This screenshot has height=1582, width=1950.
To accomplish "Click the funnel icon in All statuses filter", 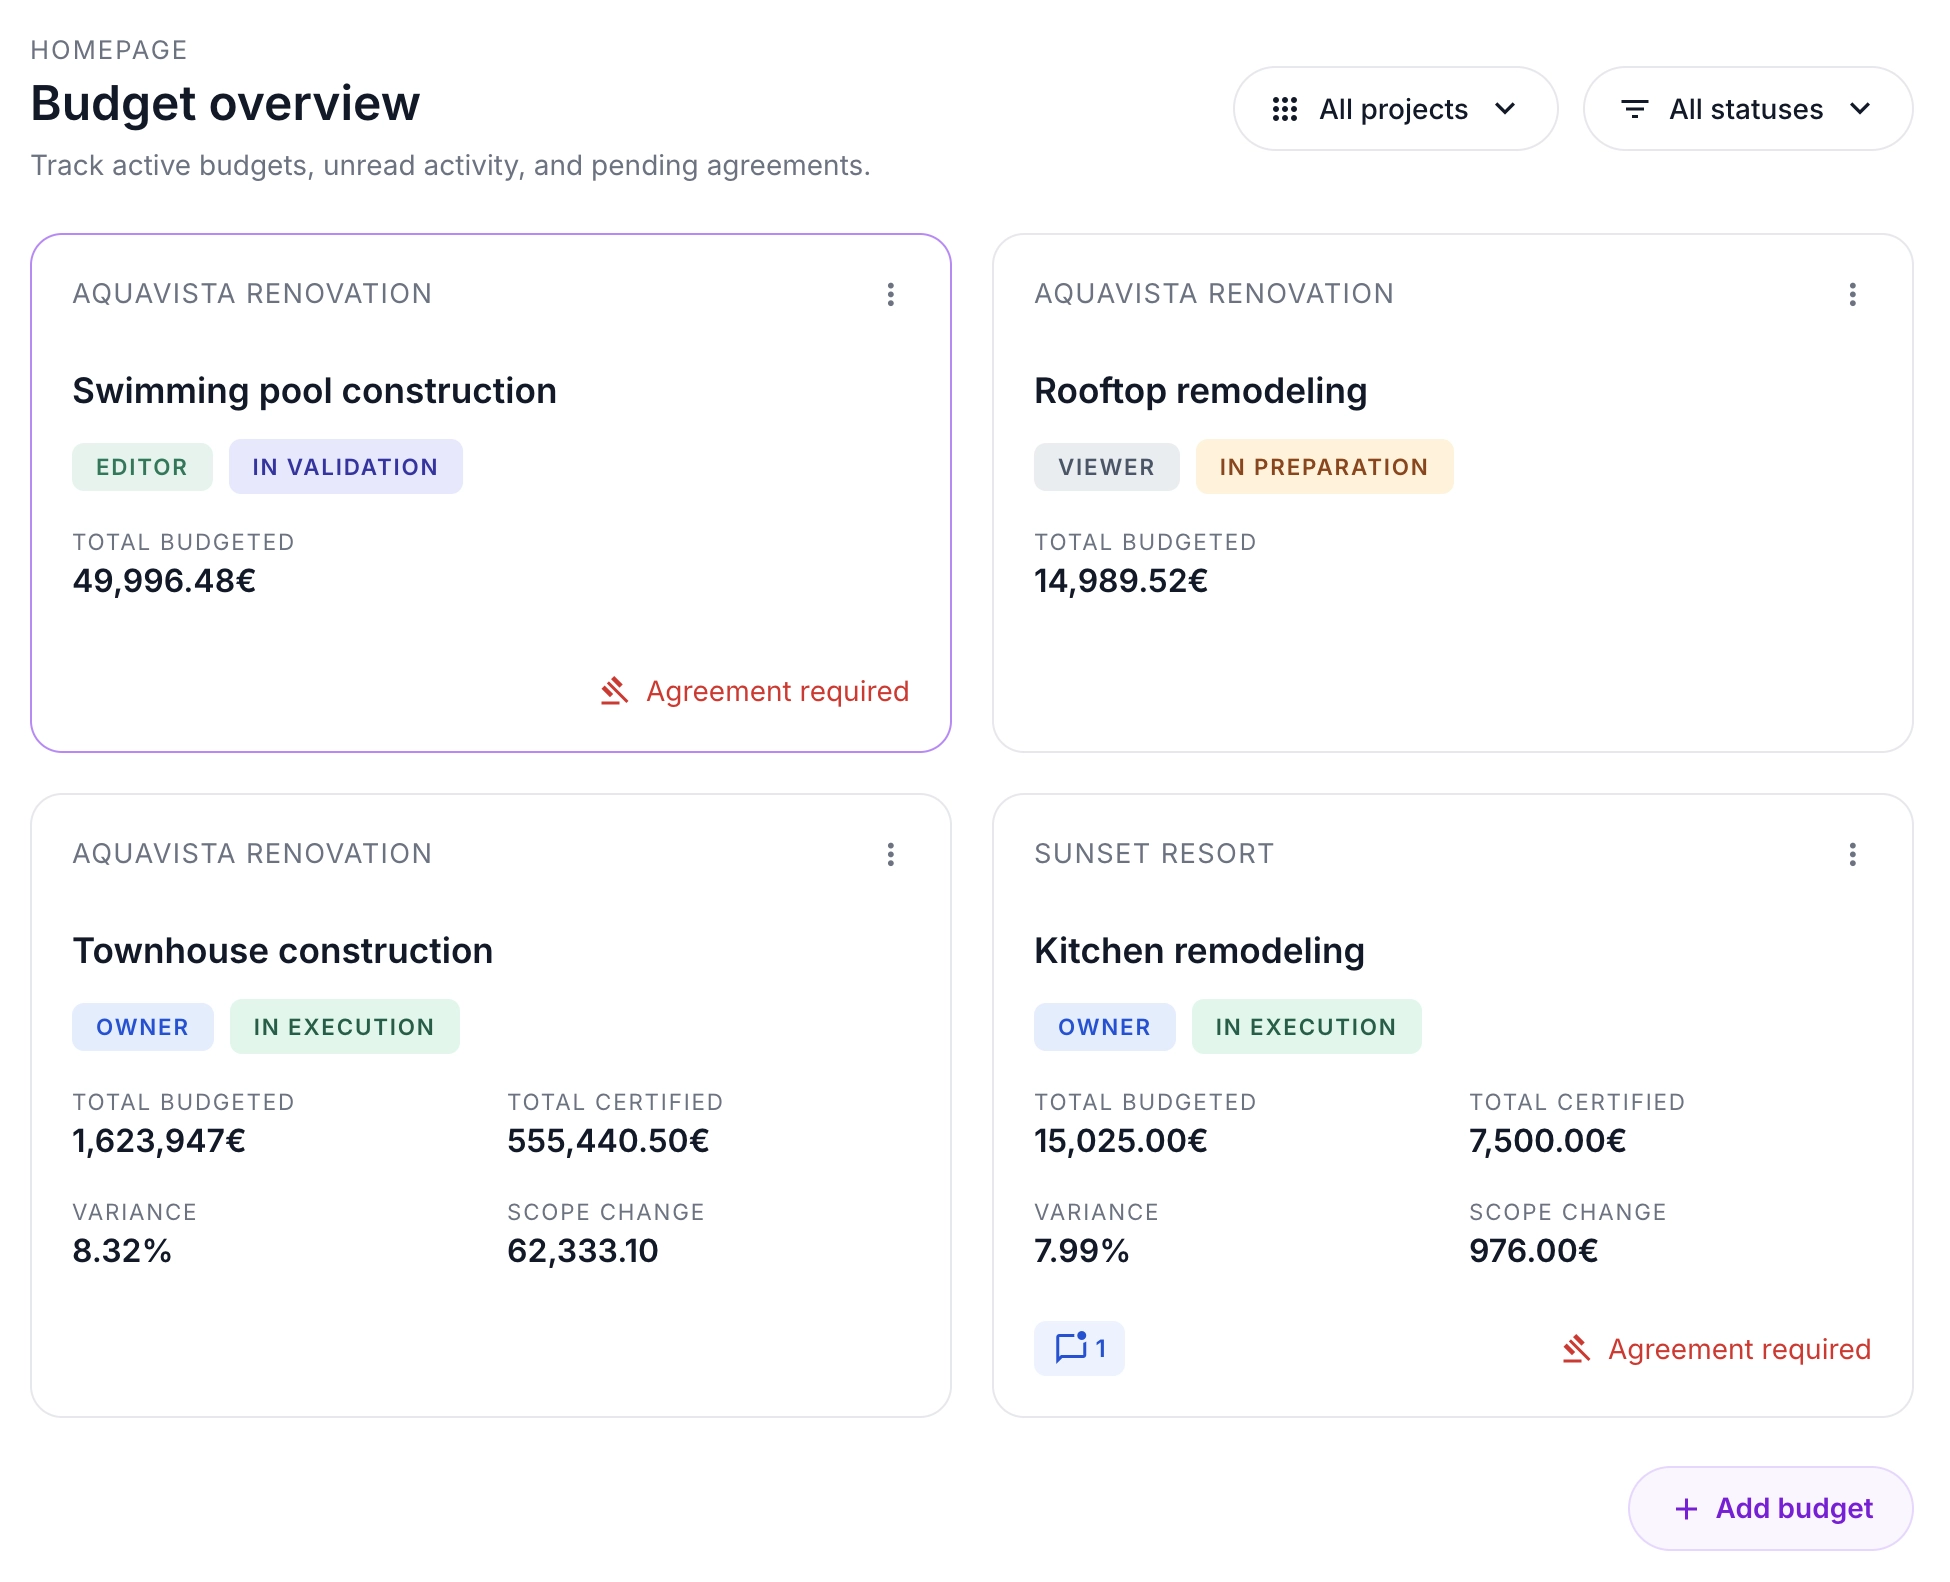I will pos(1636,109).
